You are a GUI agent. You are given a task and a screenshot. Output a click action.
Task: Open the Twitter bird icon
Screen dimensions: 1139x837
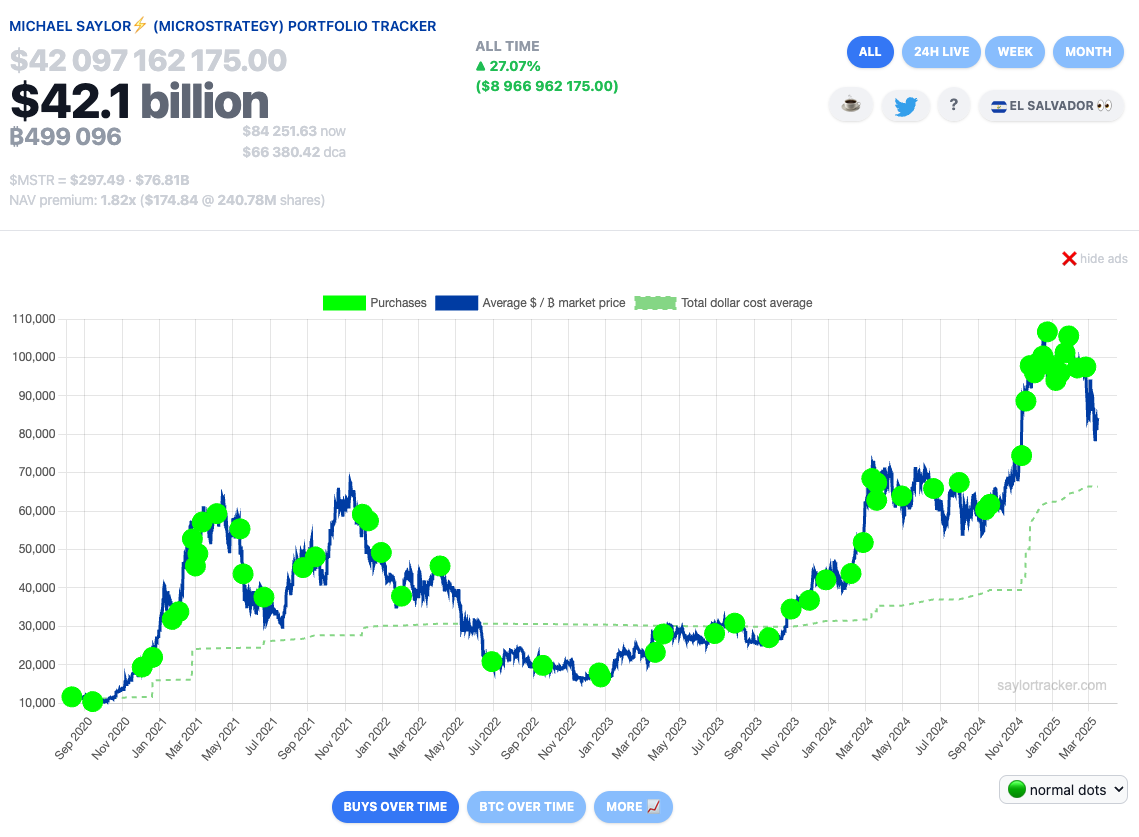[906, 105]
